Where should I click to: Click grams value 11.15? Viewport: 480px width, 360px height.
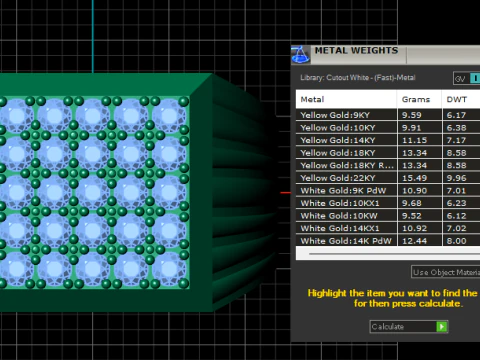414,140
